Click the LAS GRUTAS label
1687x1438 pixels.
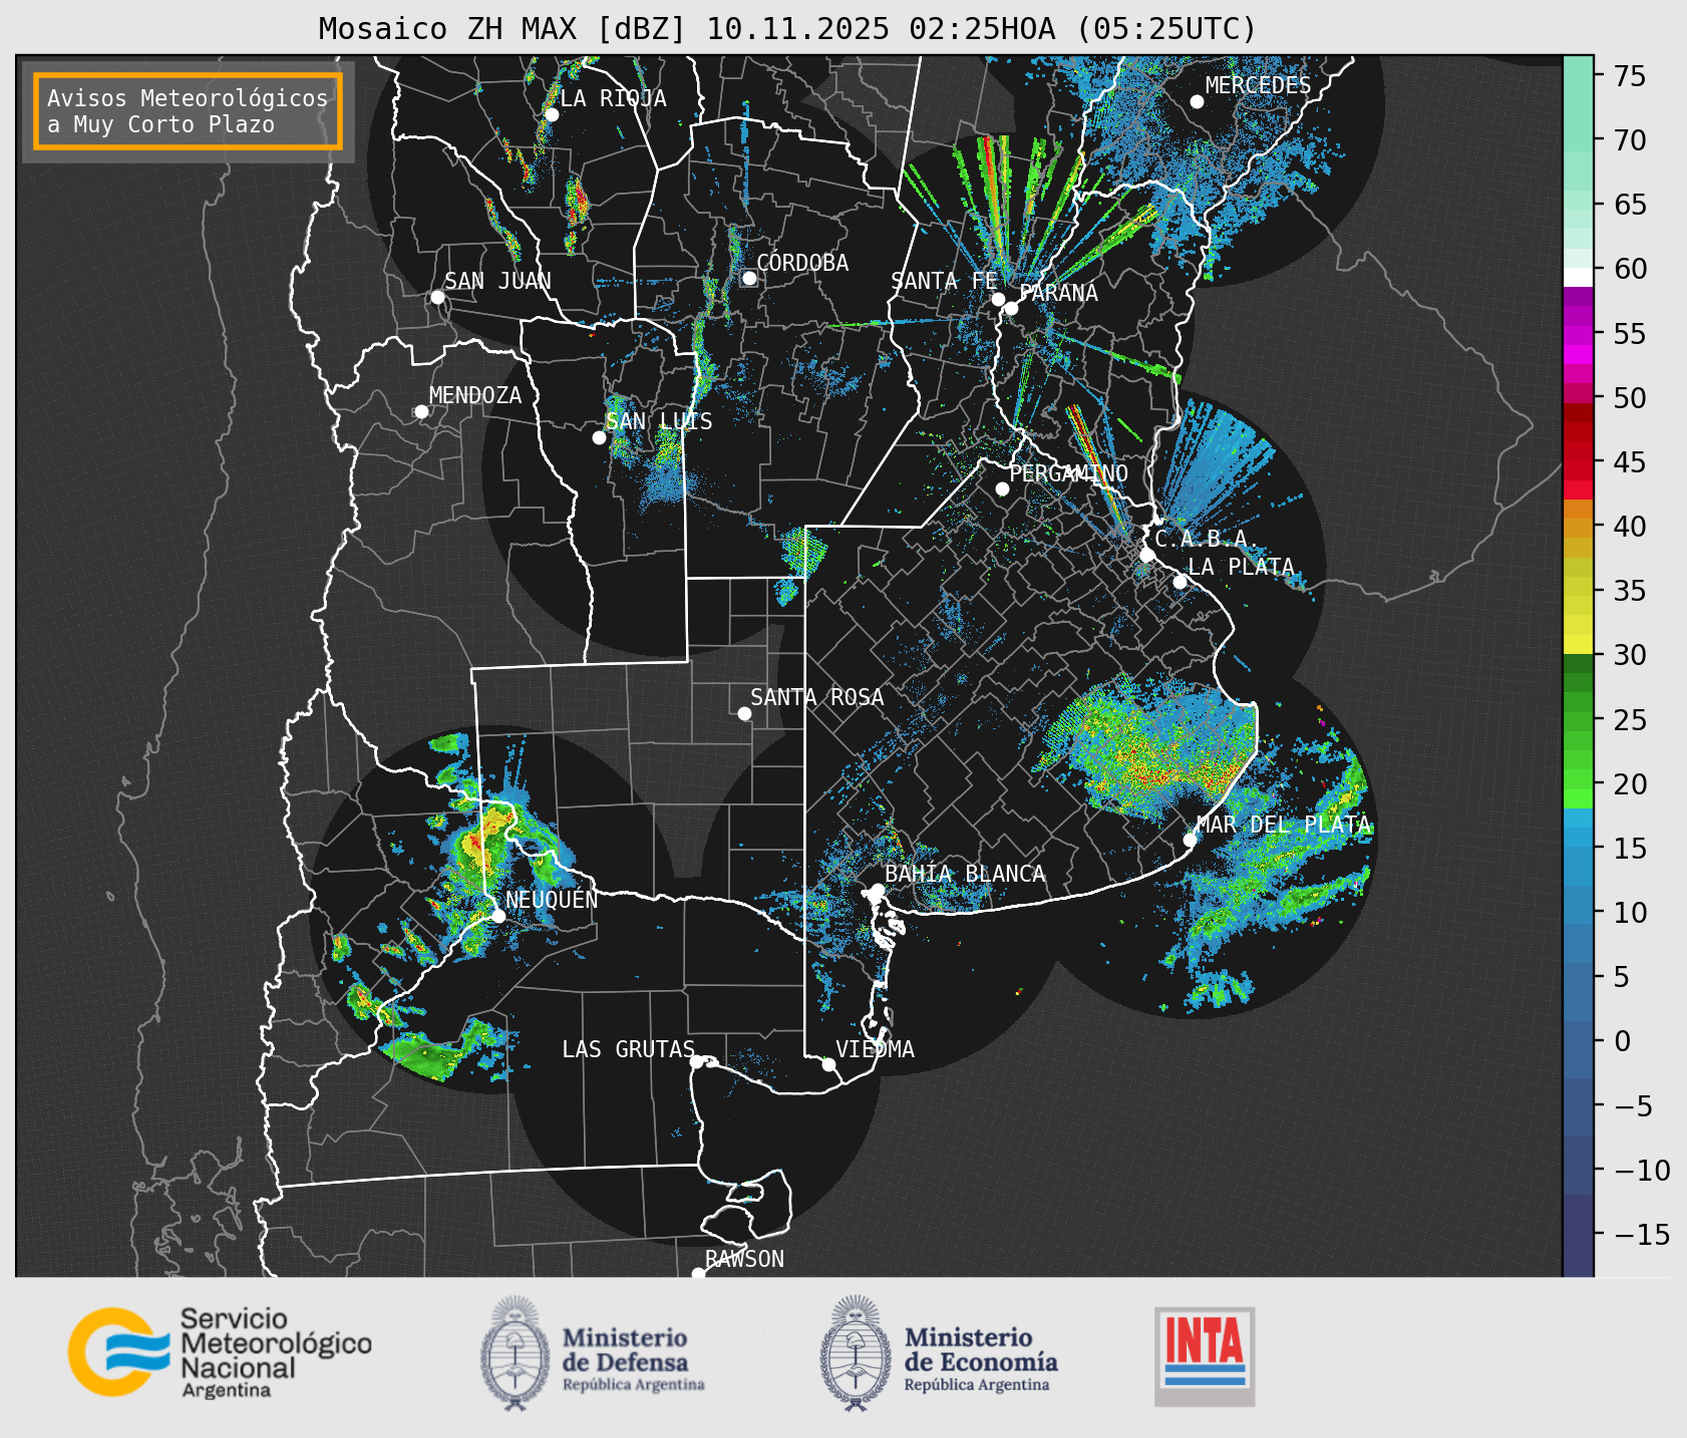(628, 1049)
